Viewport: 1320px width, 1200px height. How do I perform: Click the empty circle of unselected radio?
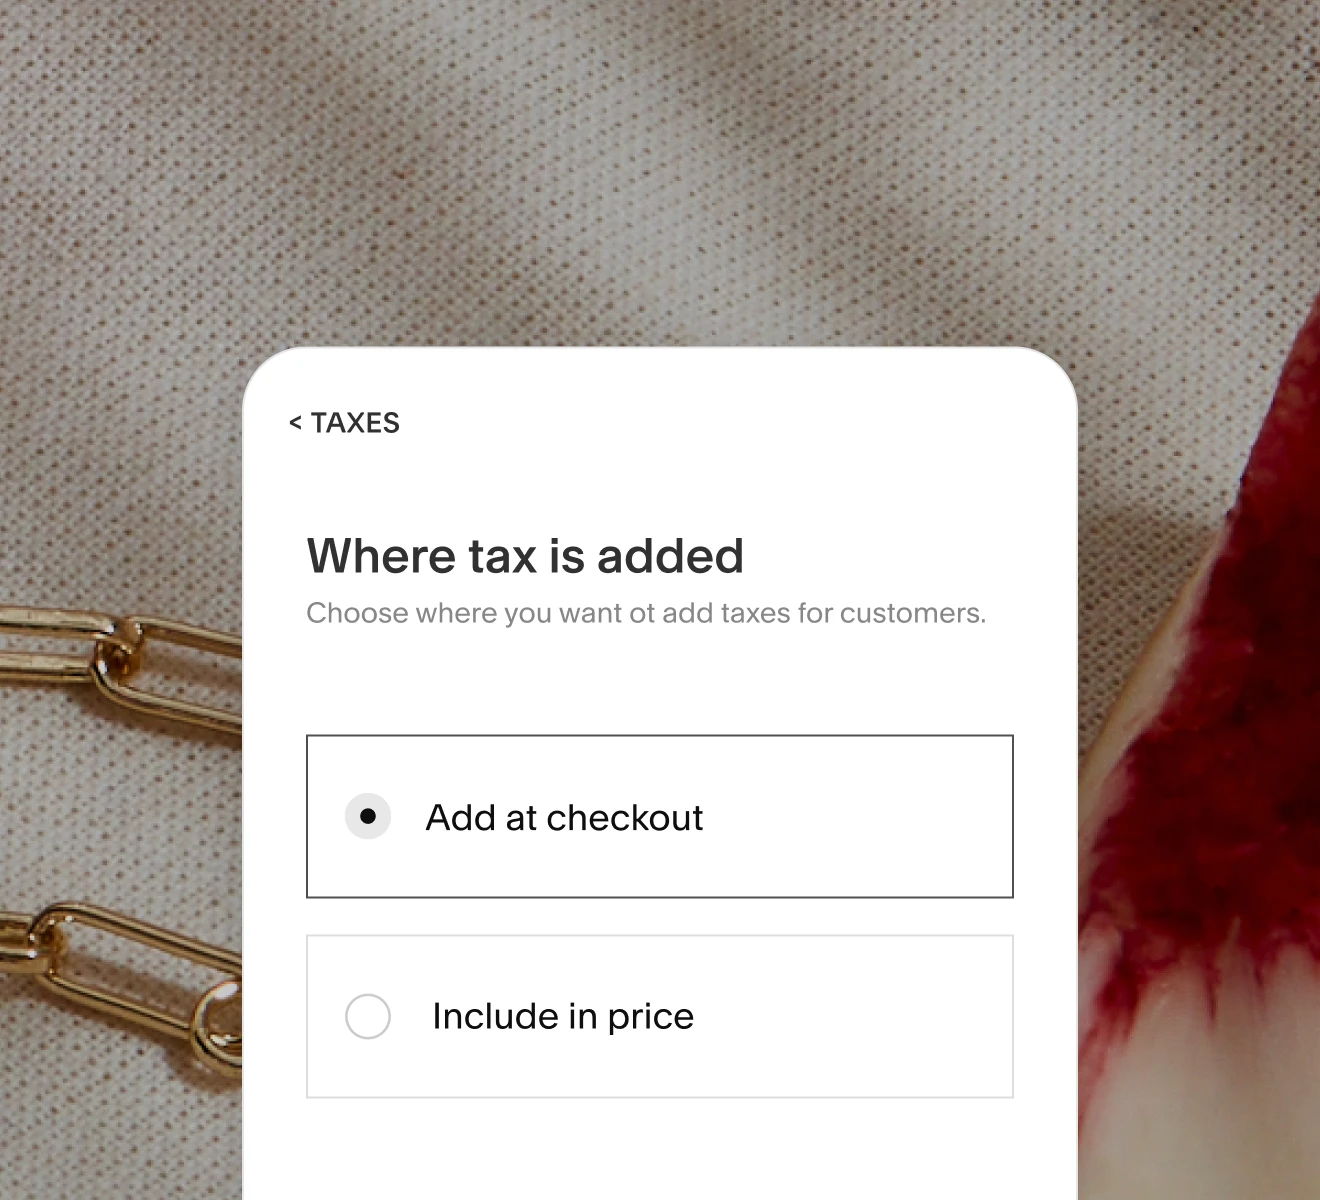point(368,1016)
